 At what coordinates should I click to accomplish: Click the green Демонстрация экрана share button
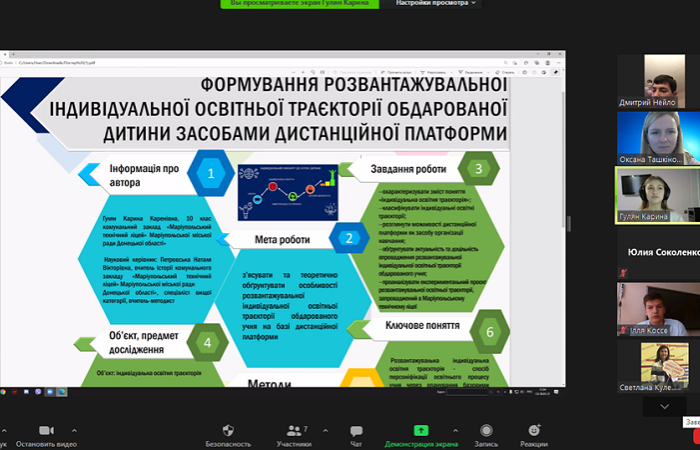[x=421, y=432]
